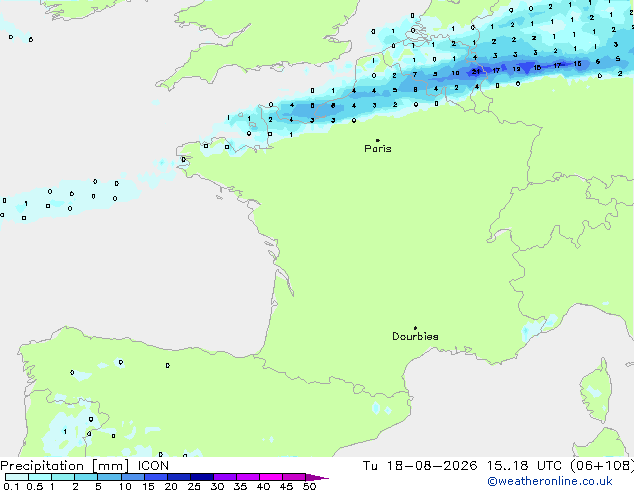Click the '15..18 UTC' time range text
Screen dimensions: 634x490
pyautogui.click(x=524, y=466)
